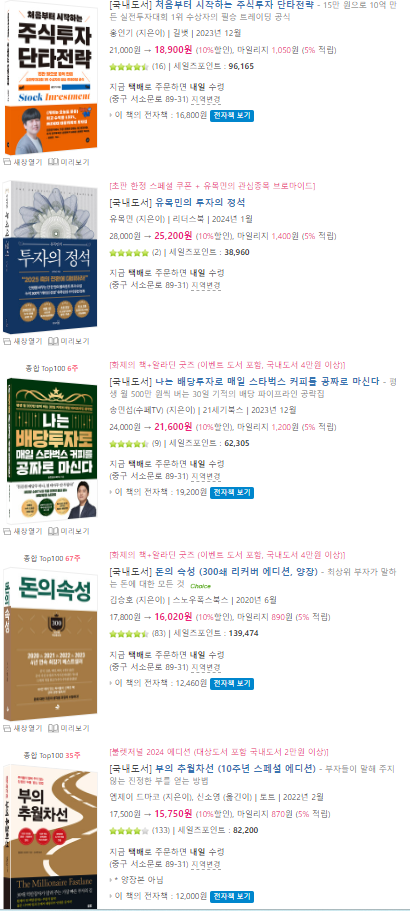
Task: Open preview book icon under 배당투자 book
Action: [x=53, y=531]
